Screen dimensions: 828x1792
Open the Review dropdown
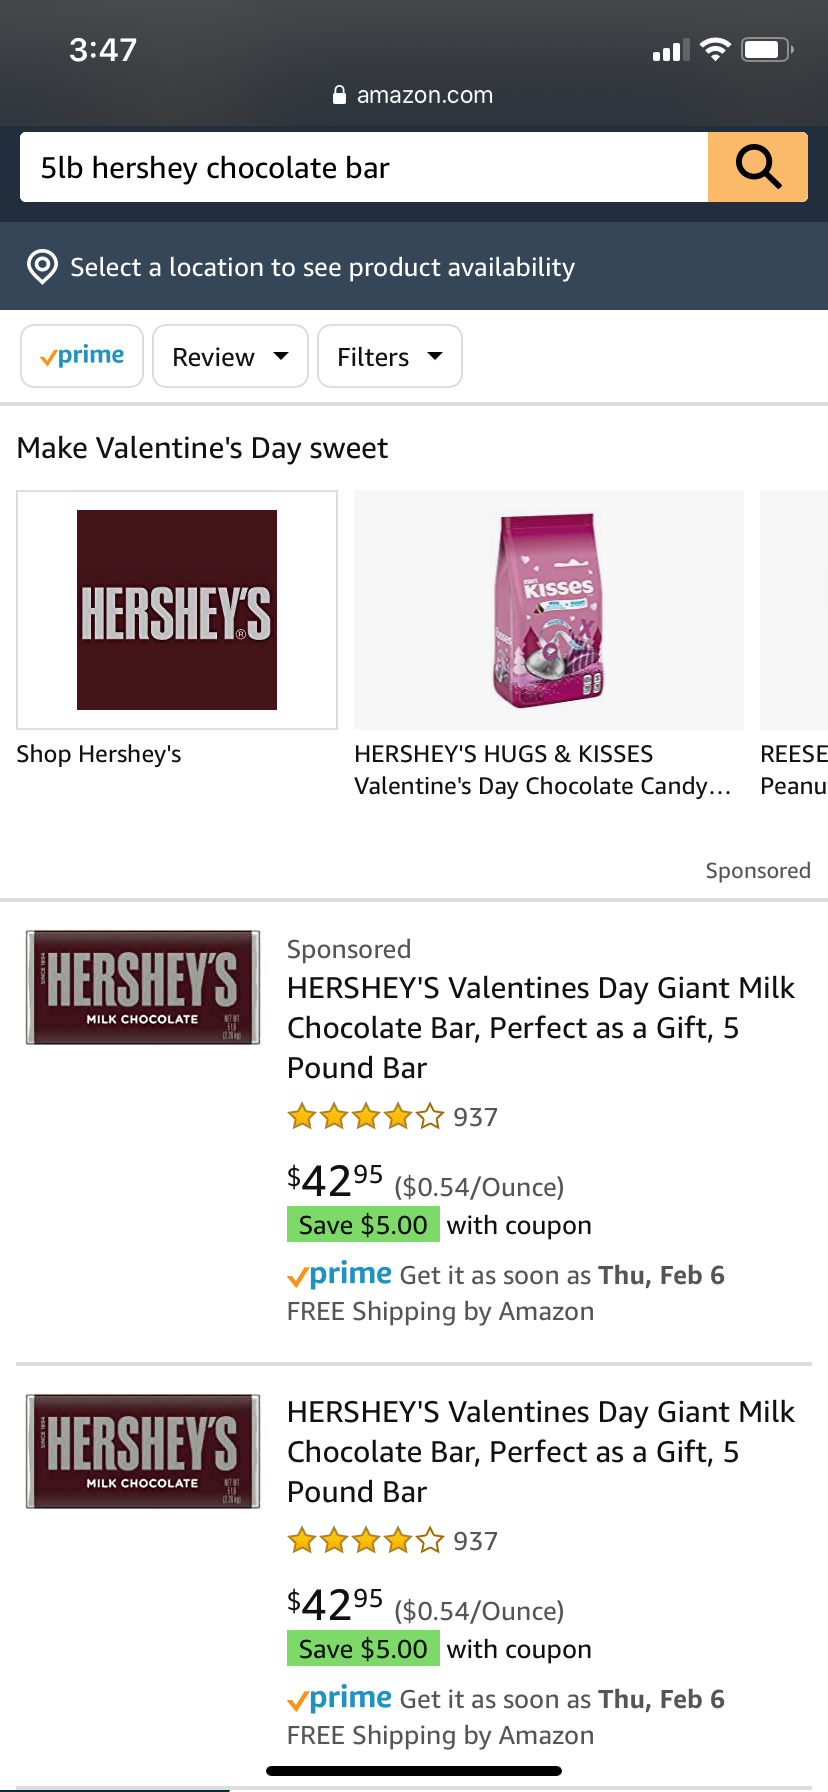point(230,356)
